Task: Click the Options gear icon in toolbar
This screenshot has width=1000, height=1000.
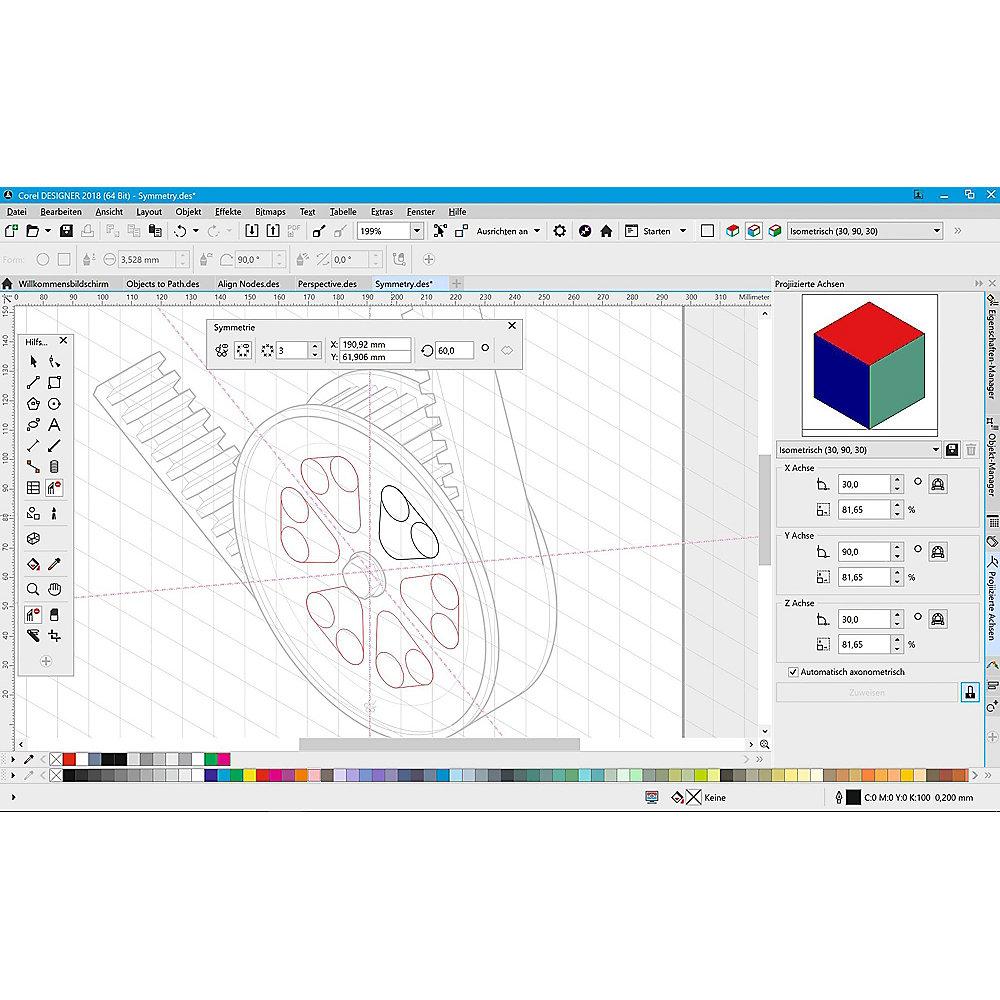Action: pos(559,231)
